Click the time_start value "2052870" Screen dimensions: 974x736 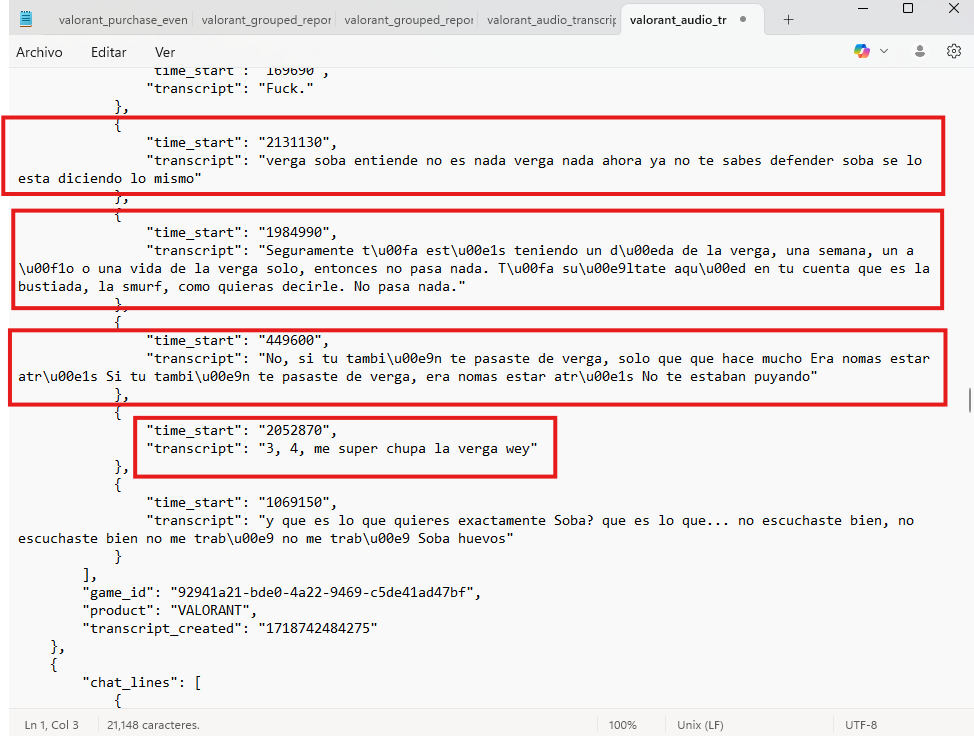click(293, 430)
